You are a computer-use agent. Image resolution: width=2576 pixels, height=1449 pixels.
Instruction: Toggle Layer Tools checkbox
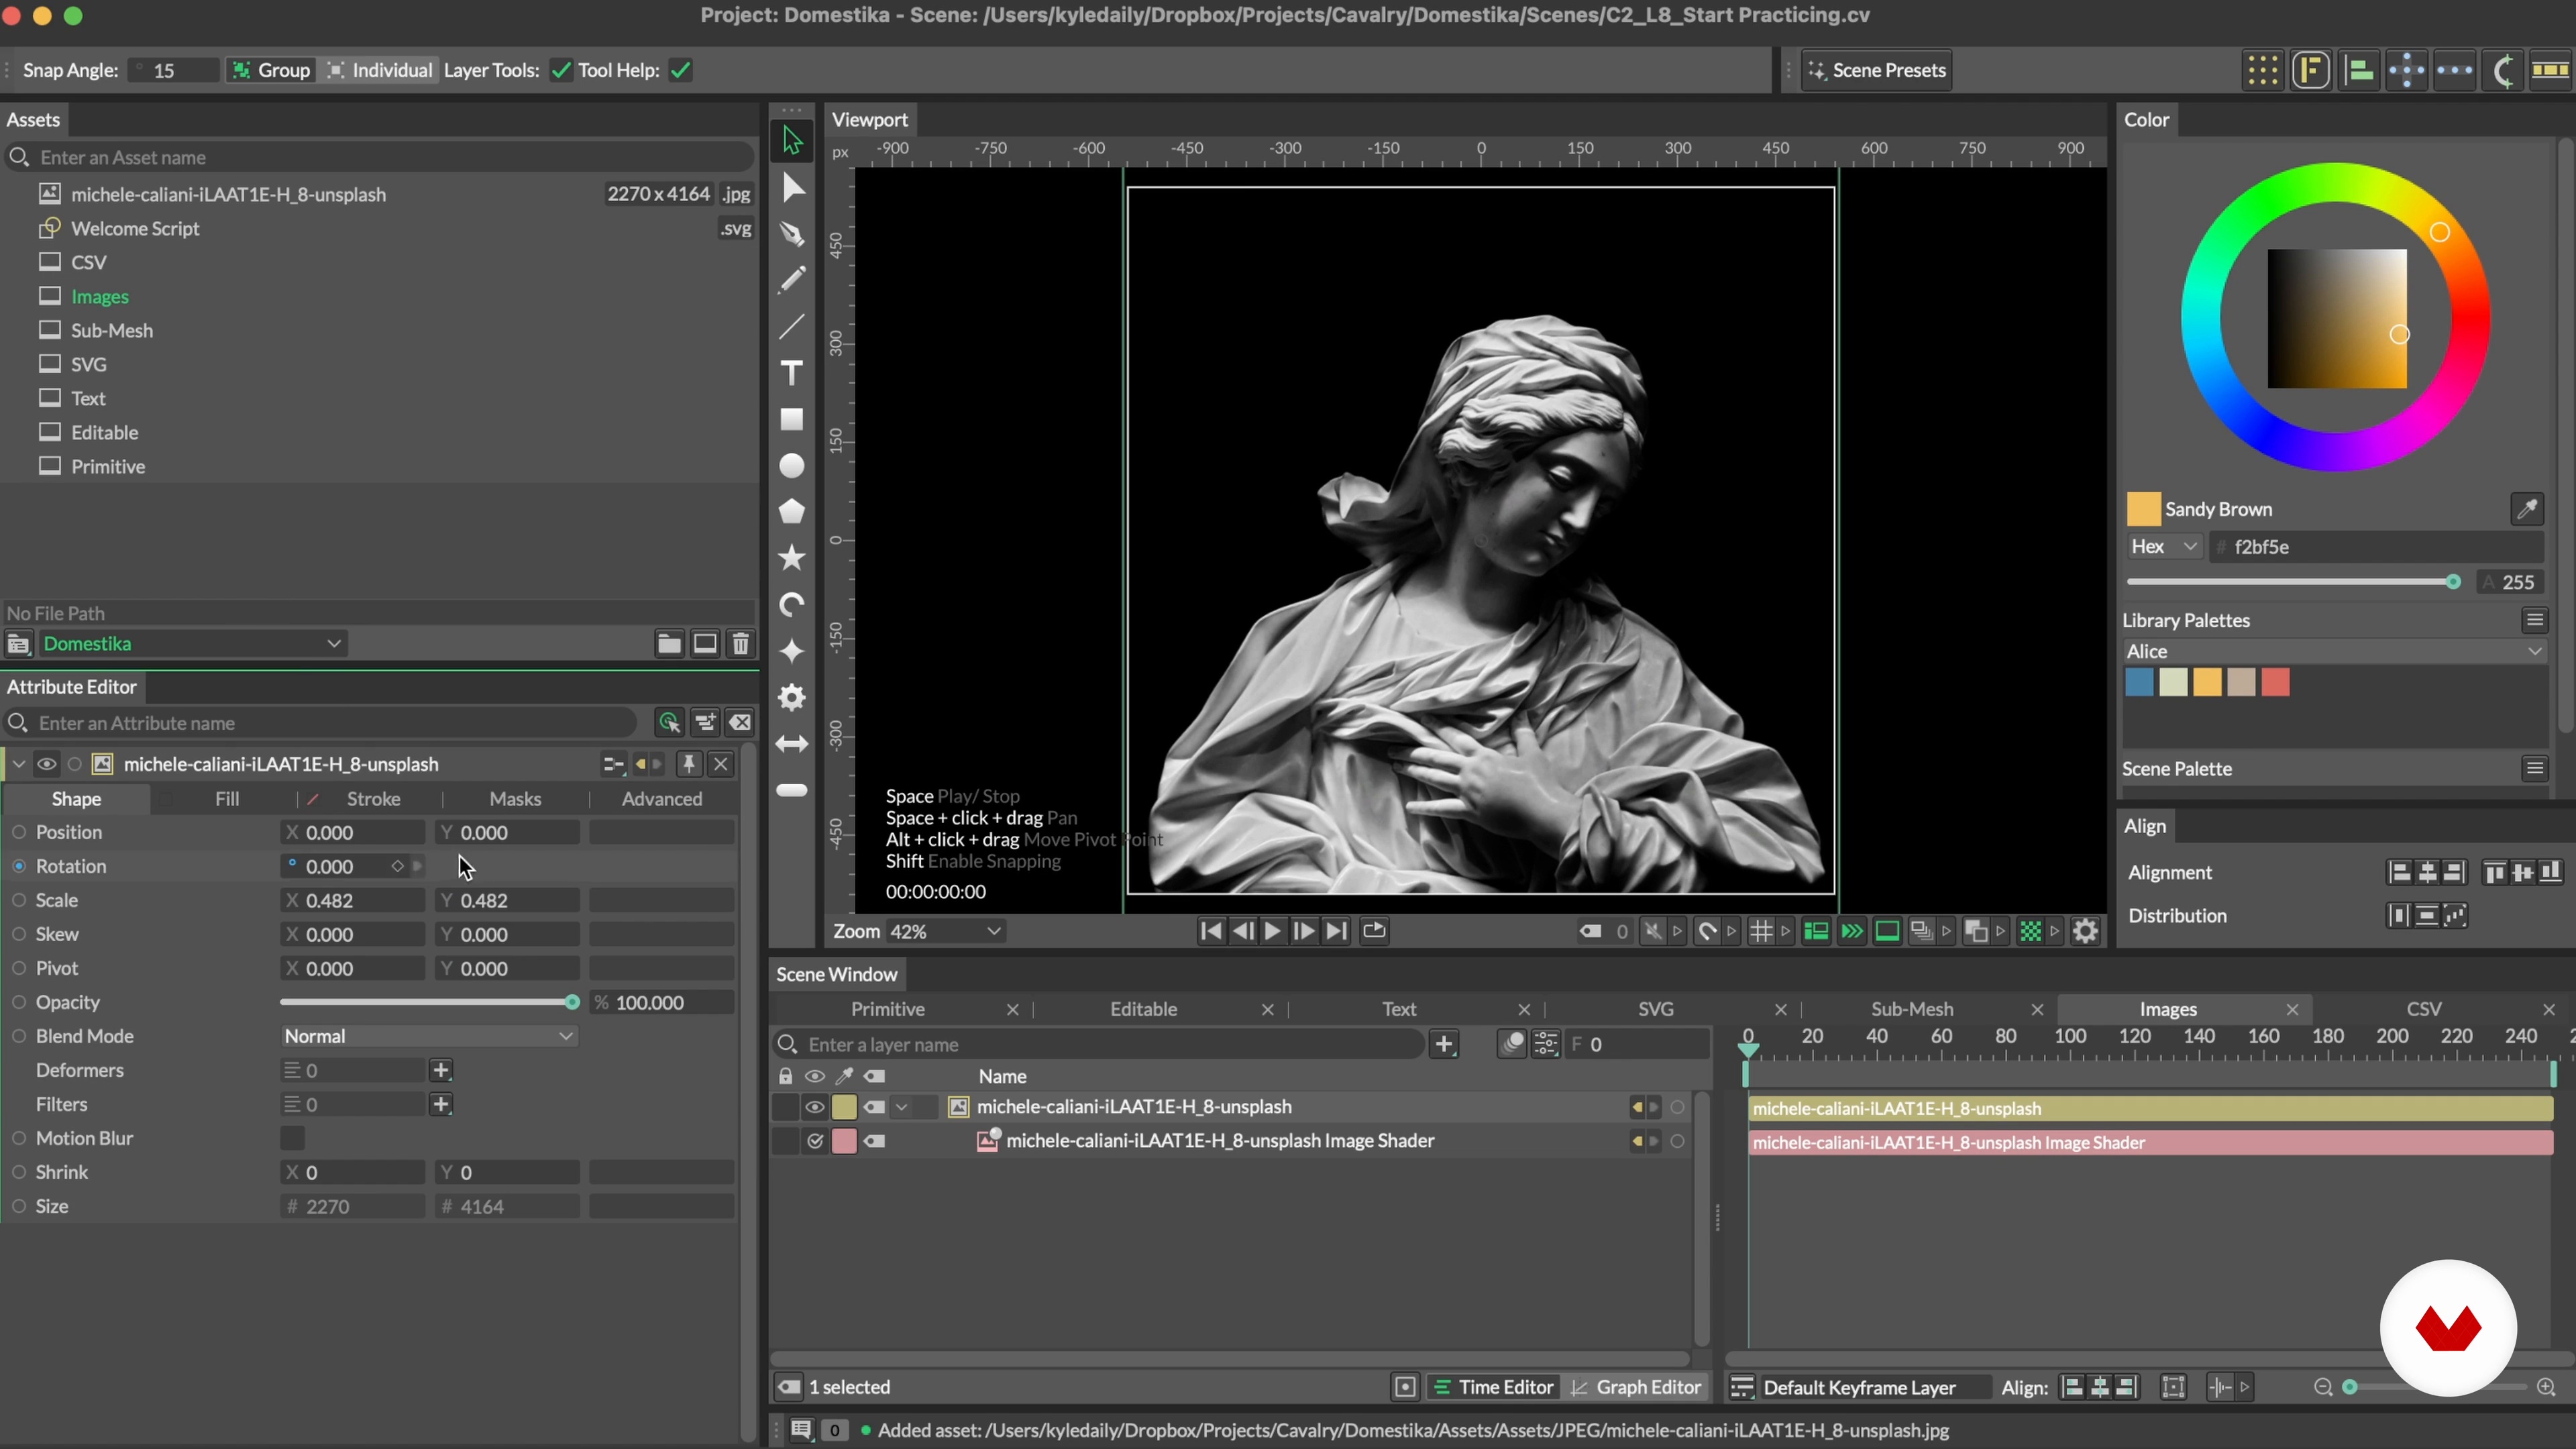tap(561, 70)
